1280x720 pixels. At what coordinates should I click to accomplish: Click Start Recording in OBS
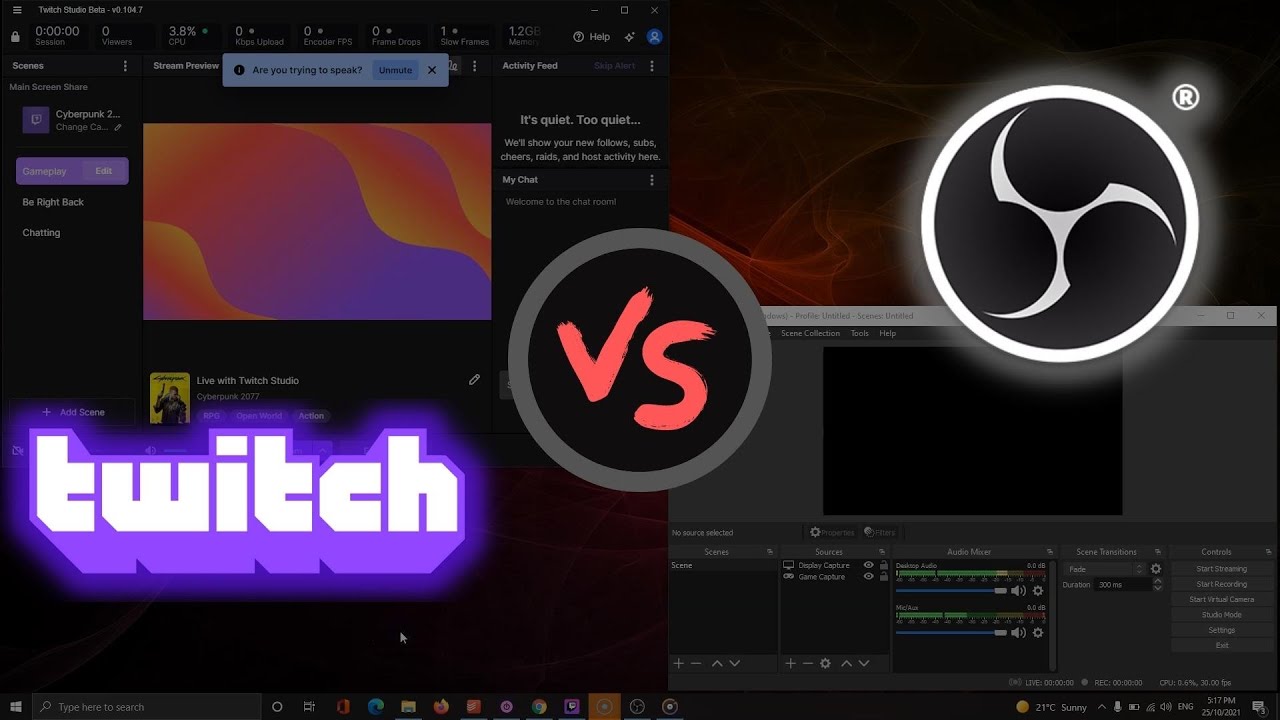pyautogui.click(x=1222, y=584)
